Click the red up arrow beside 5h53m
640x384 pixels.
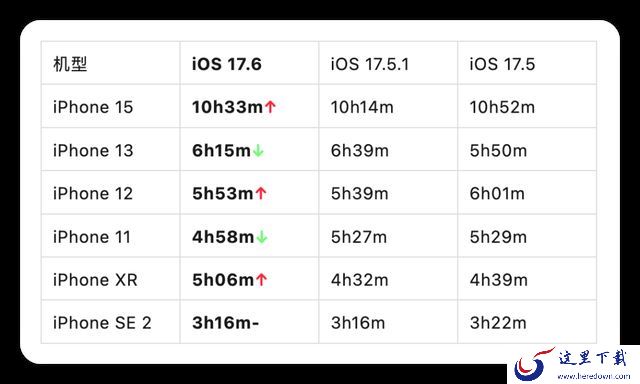point(261,193)
